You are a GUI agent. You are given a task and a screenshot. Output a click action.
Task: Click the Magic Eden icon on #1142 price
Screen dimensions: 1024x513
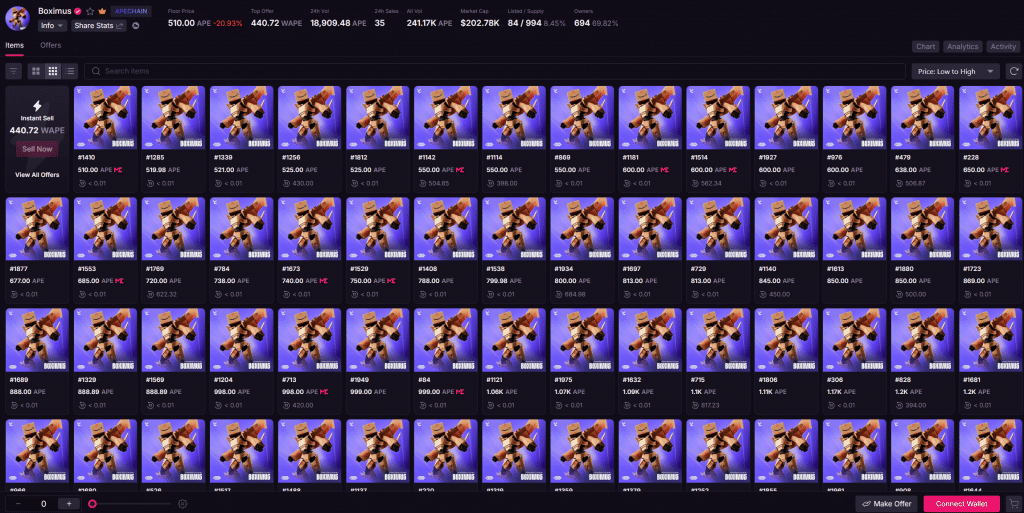459,170
